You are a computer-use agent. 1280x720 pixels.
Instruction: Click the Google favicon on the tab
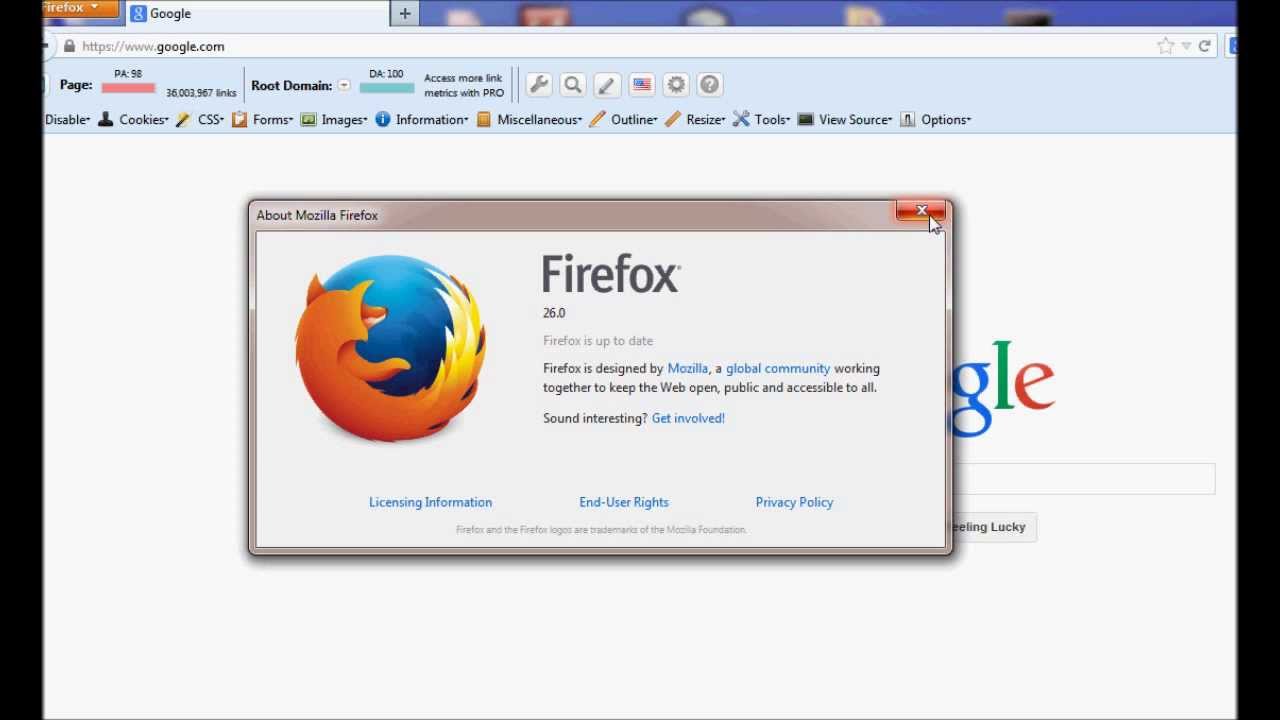139,13
